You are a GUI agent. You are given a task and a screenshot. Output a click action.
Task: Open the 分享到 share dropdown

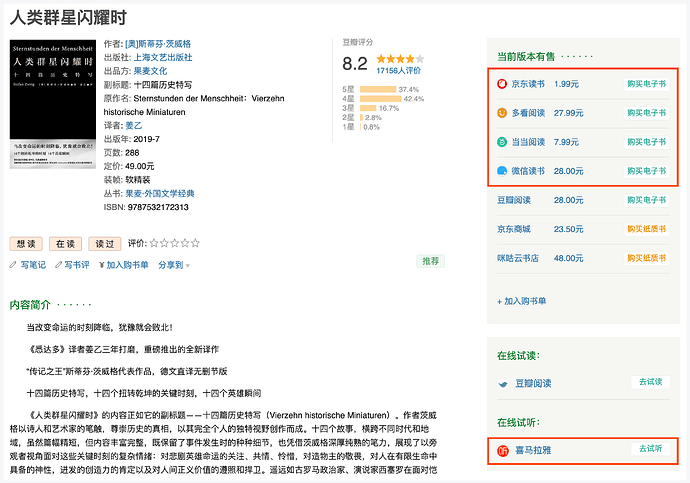(x=174, y=265)
